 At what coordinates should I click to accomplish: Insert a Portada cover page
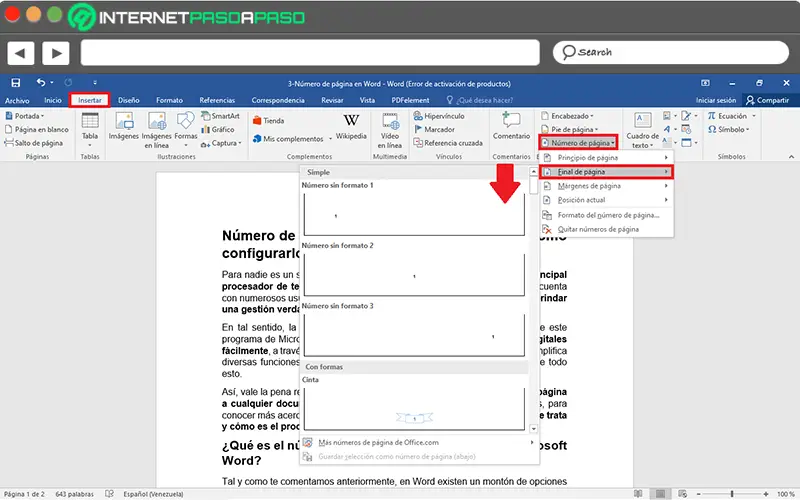[25, 116]
